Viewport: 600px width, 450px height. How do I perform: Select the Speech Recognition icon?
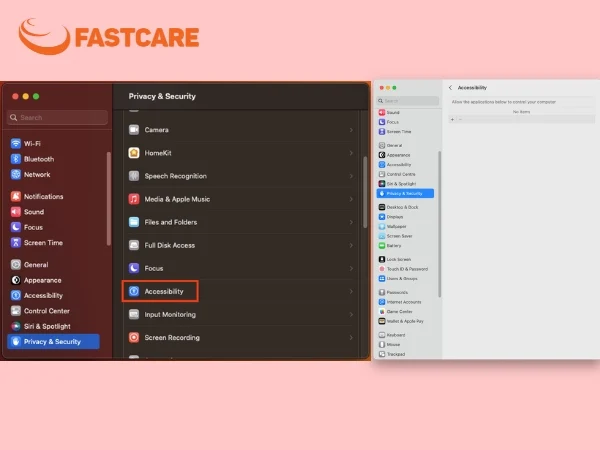(x=134, y=176)
